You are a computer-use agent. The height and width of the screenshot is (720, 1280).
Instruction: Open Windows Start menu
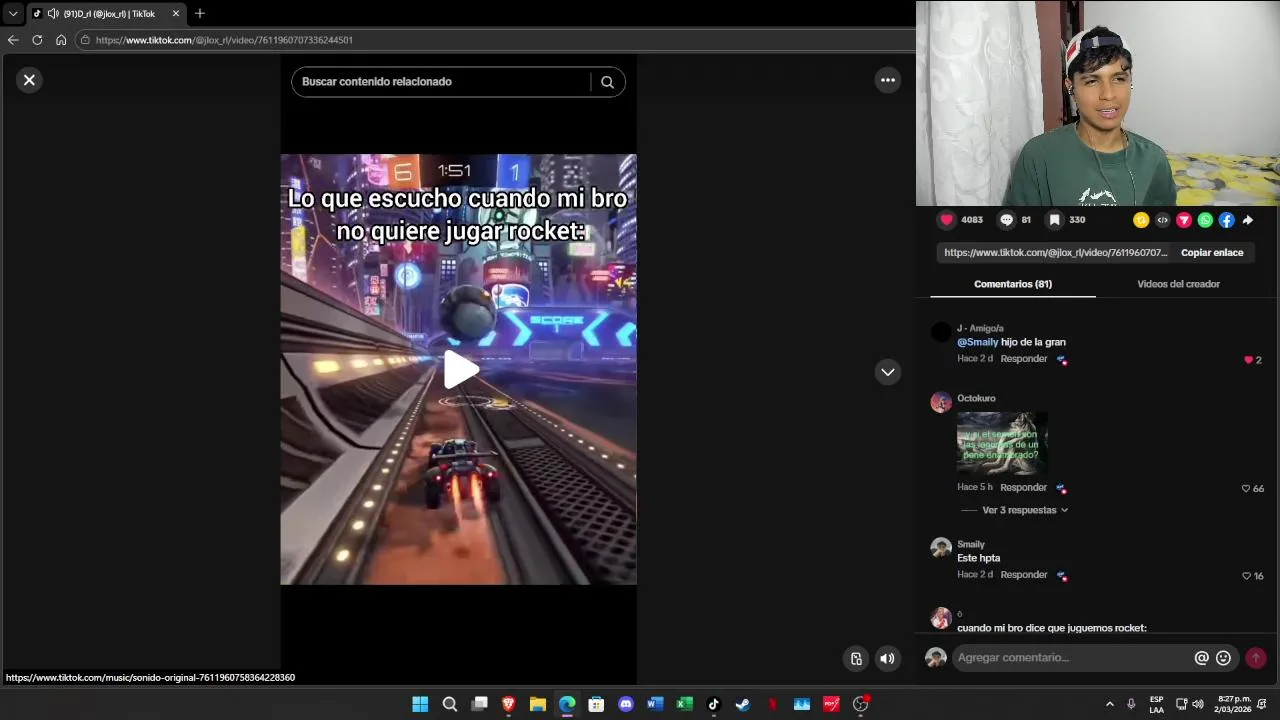(x=420, y=704)
